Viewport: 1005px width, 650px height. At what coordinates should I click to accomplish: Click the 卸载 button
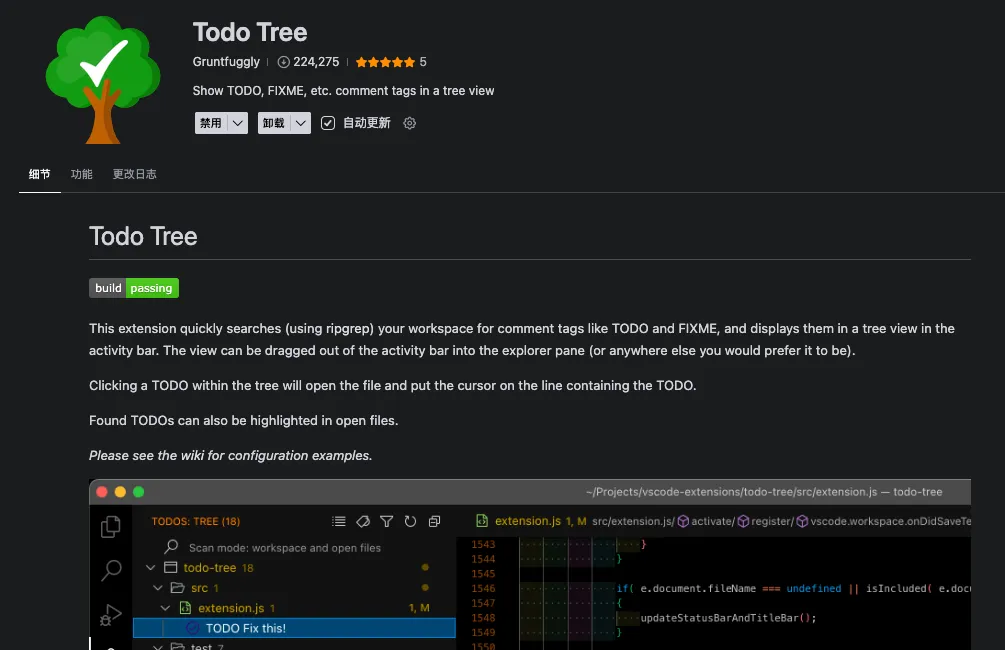(x=274, y=123)
